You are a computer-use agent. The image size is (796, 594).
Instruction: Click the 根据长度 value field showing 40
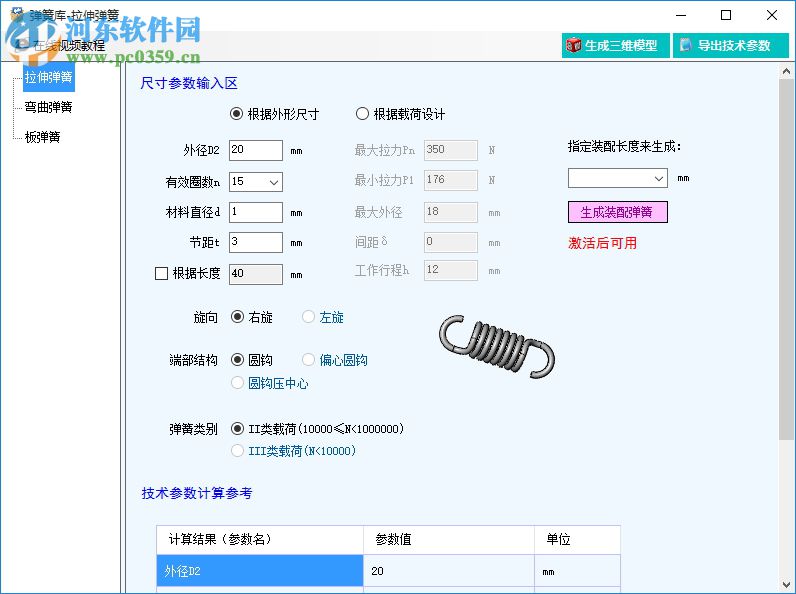click(x=256, y=274)
